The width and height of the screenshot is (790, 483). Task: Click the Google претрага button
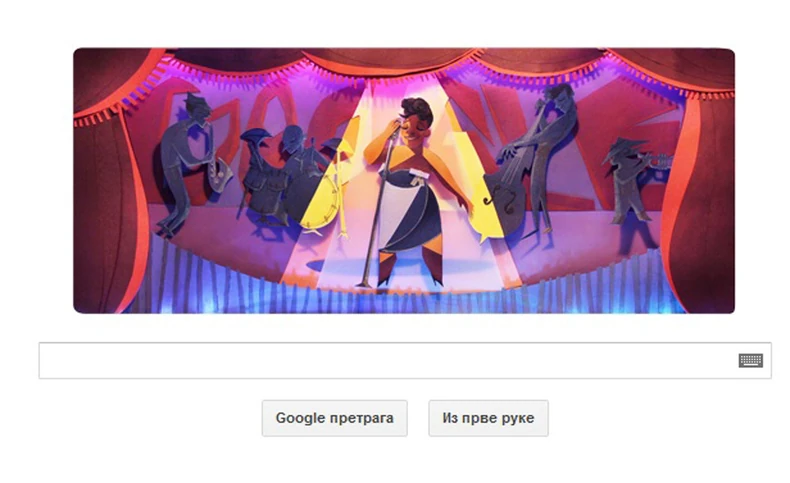(x=335, y=418)
